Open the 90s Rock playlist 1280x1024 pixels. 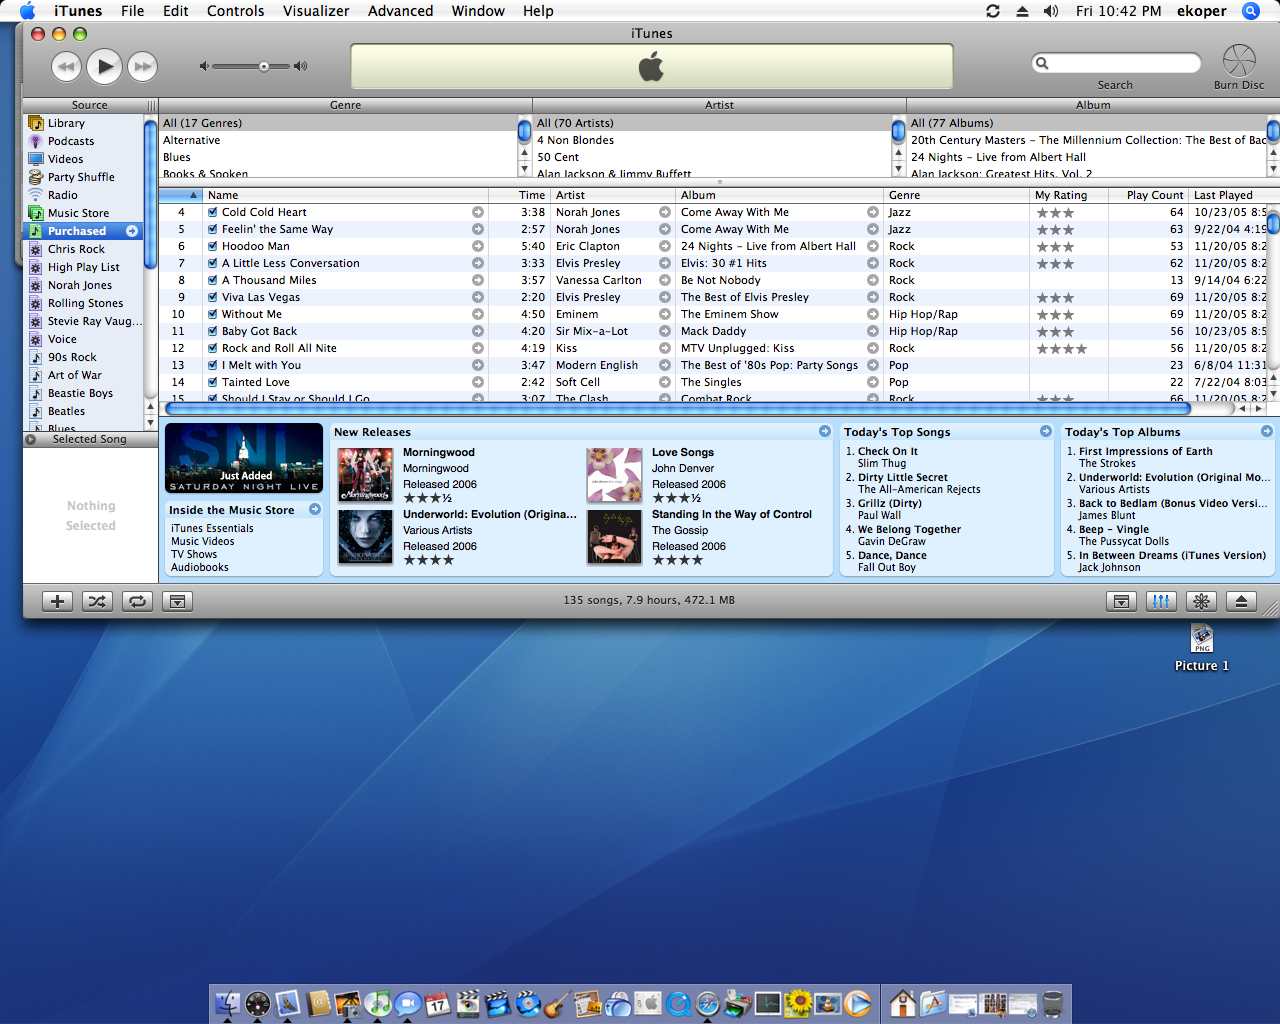coord(72,357)
